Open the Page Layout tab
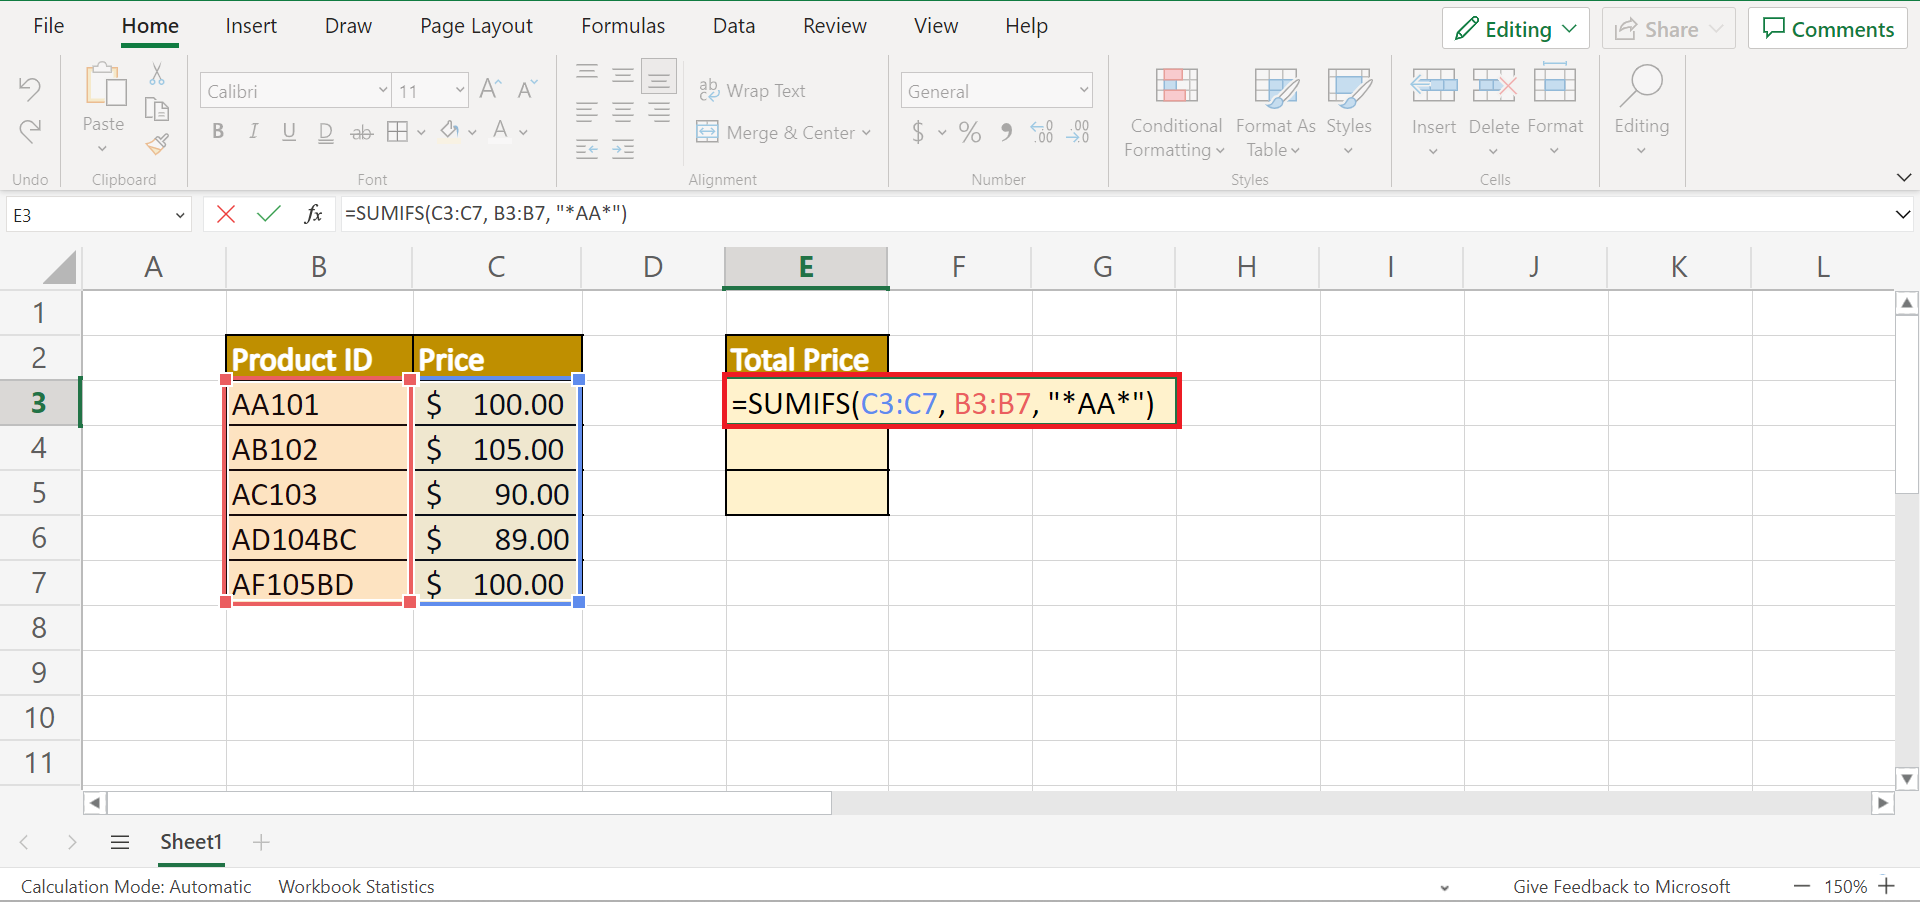This screenshot has width=1920, height=902. pos(476,26)
